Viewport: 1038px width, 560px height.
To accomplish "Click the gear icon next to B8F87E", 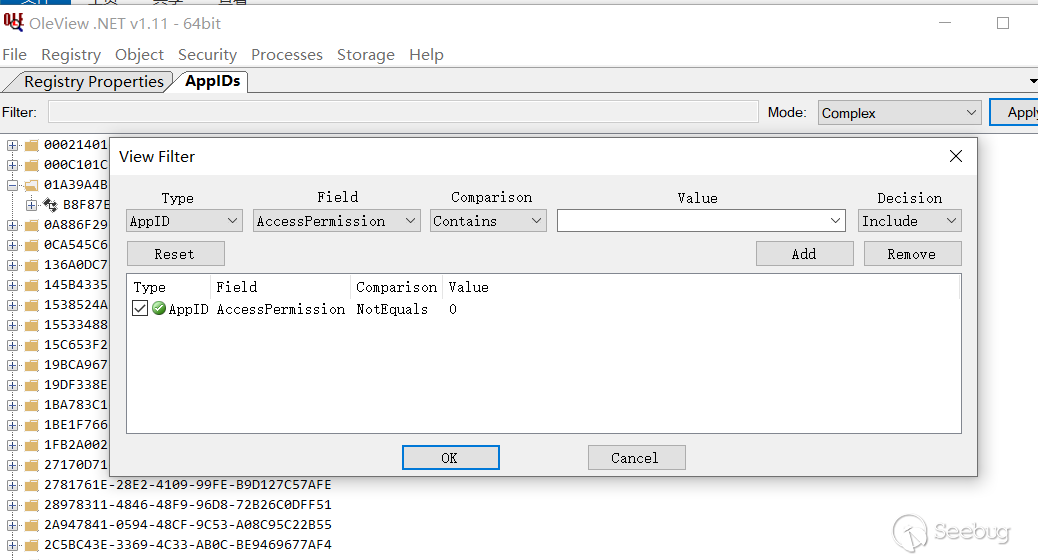I will pyautogui.click(x=50, y=205).
